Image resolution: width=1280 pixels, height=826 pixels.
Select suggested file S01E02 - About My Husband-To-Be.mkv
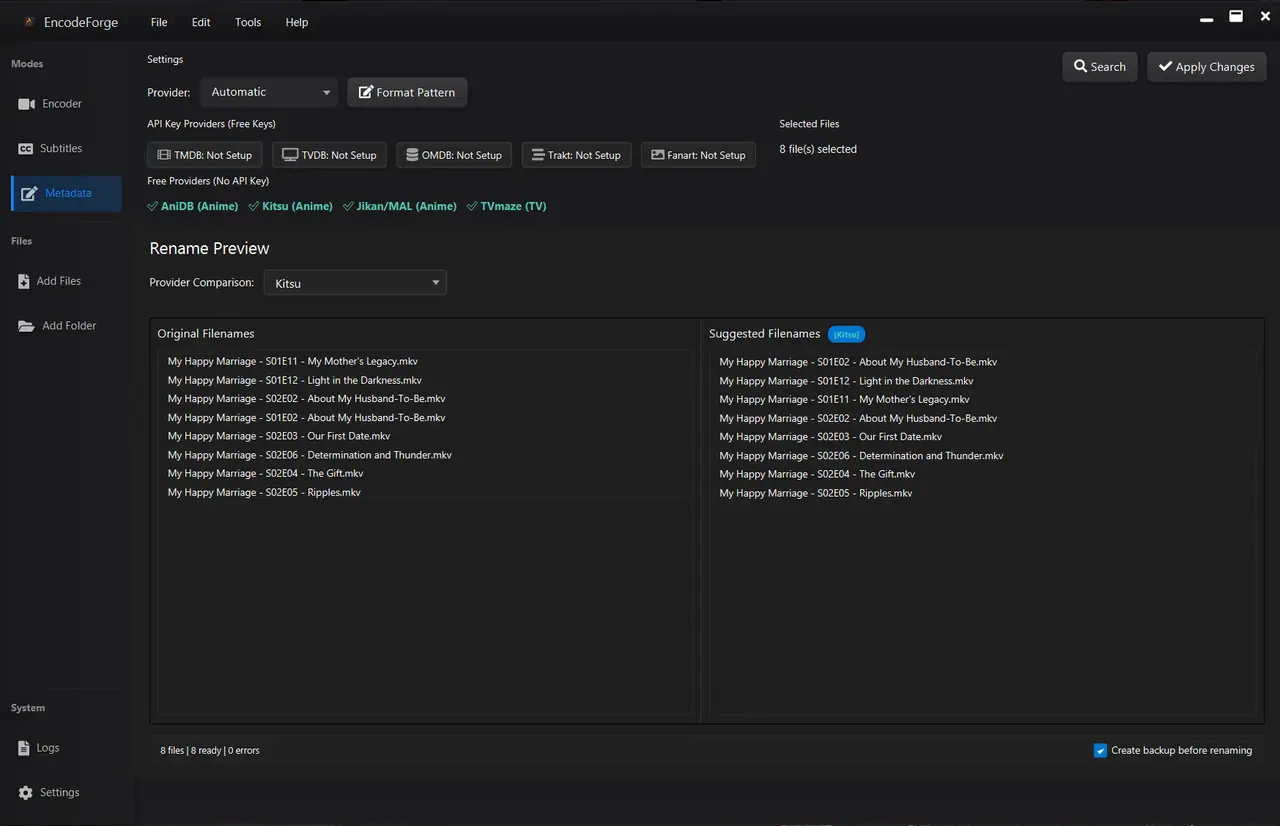coord(858,362)
